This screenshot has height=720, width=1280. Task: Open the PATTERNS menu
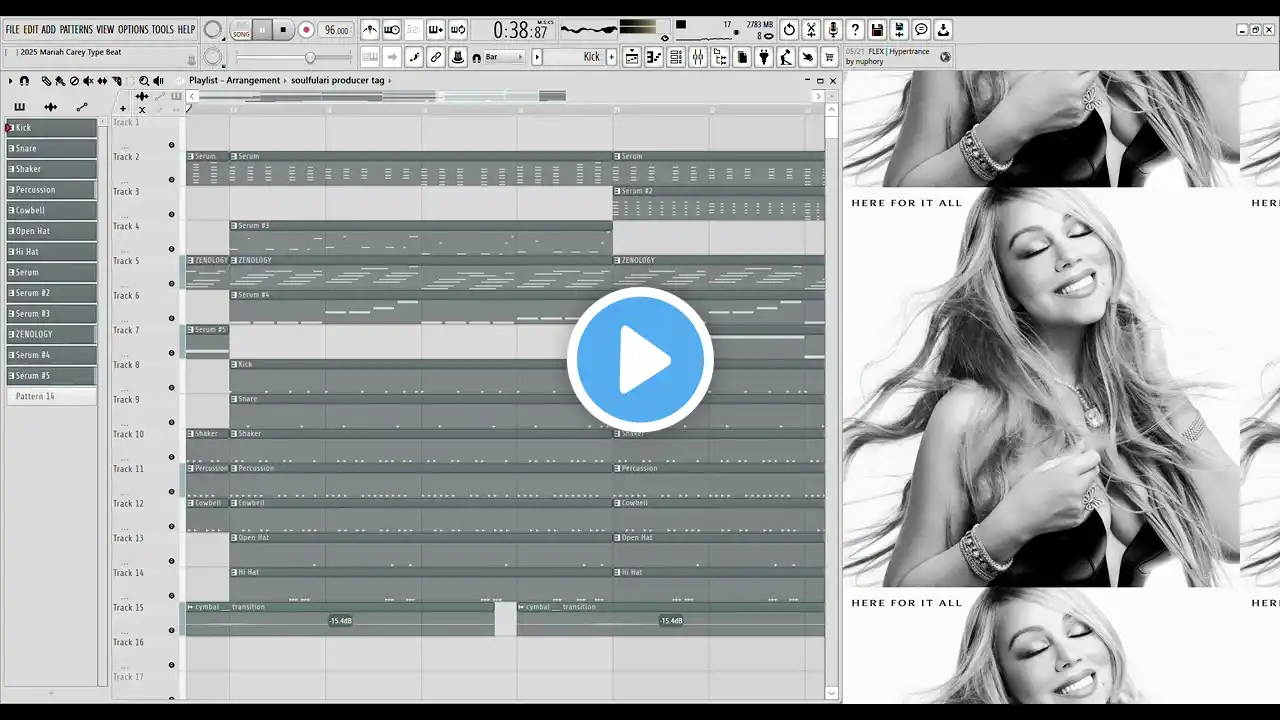click(x=76, y=30)
